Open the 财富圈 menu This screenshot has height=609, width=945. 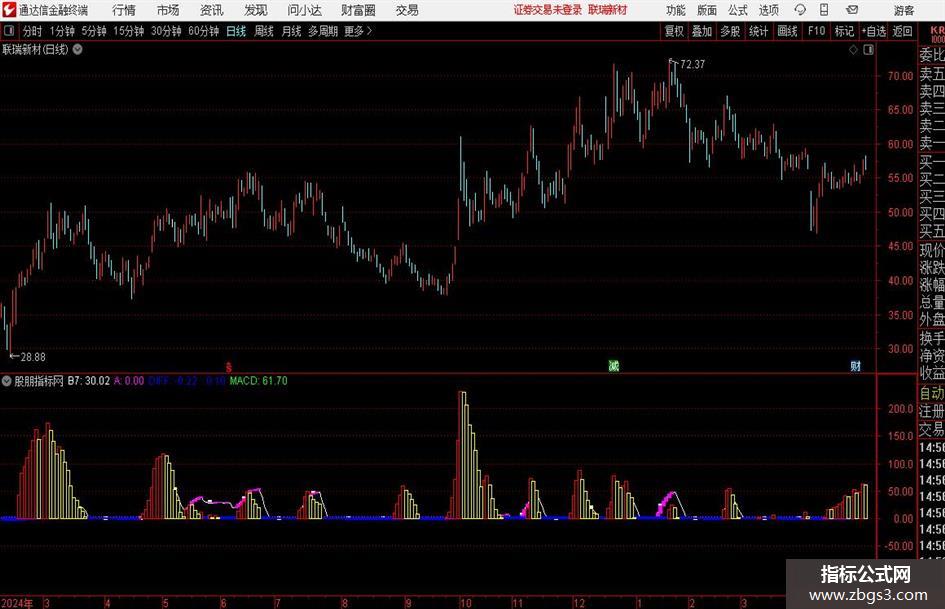click(358, 10)
